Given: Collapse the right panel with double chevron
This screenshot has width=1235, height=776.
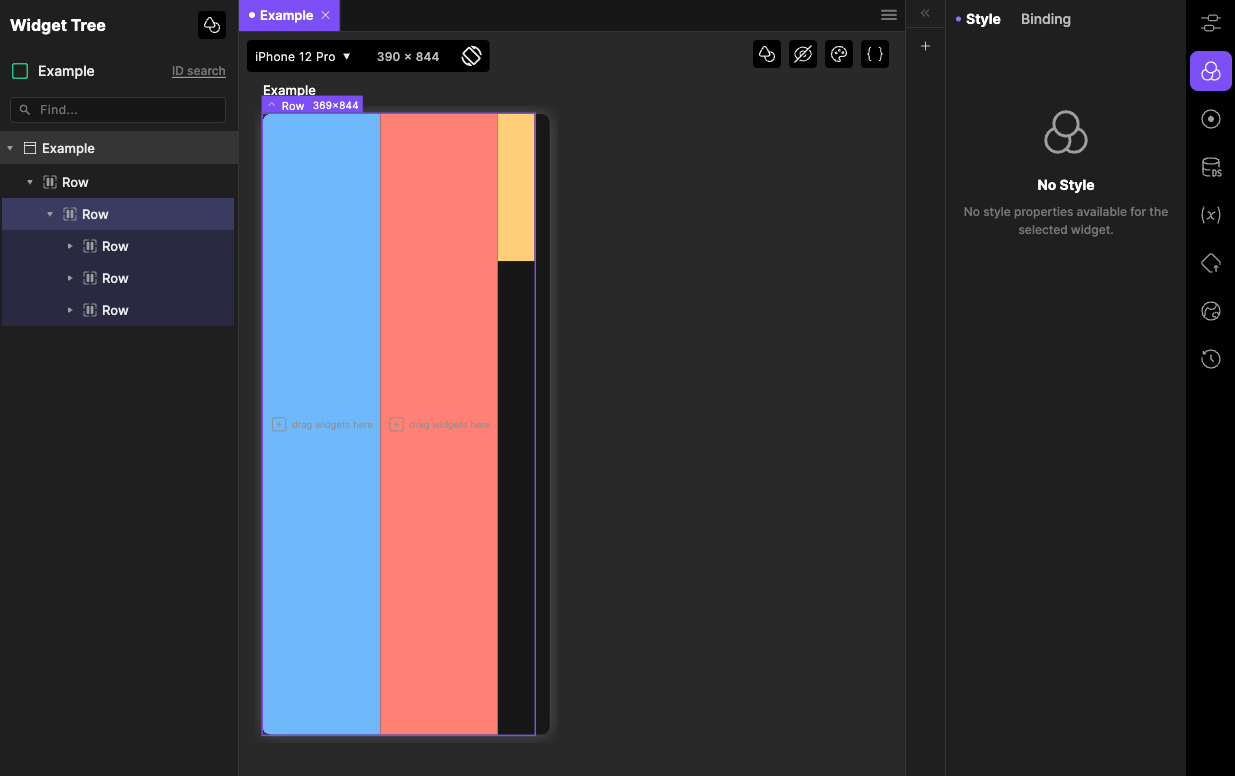Looking at the screenshot, I should click(x=925, y=13).
